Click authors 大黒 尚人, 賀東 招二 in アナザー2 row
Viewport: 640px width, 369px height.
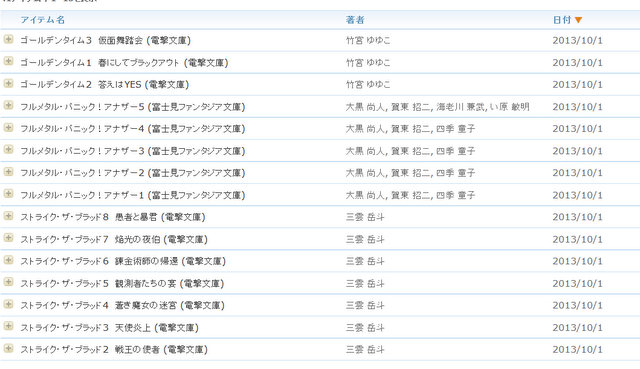pyautogui.click(x=388, y=173)
